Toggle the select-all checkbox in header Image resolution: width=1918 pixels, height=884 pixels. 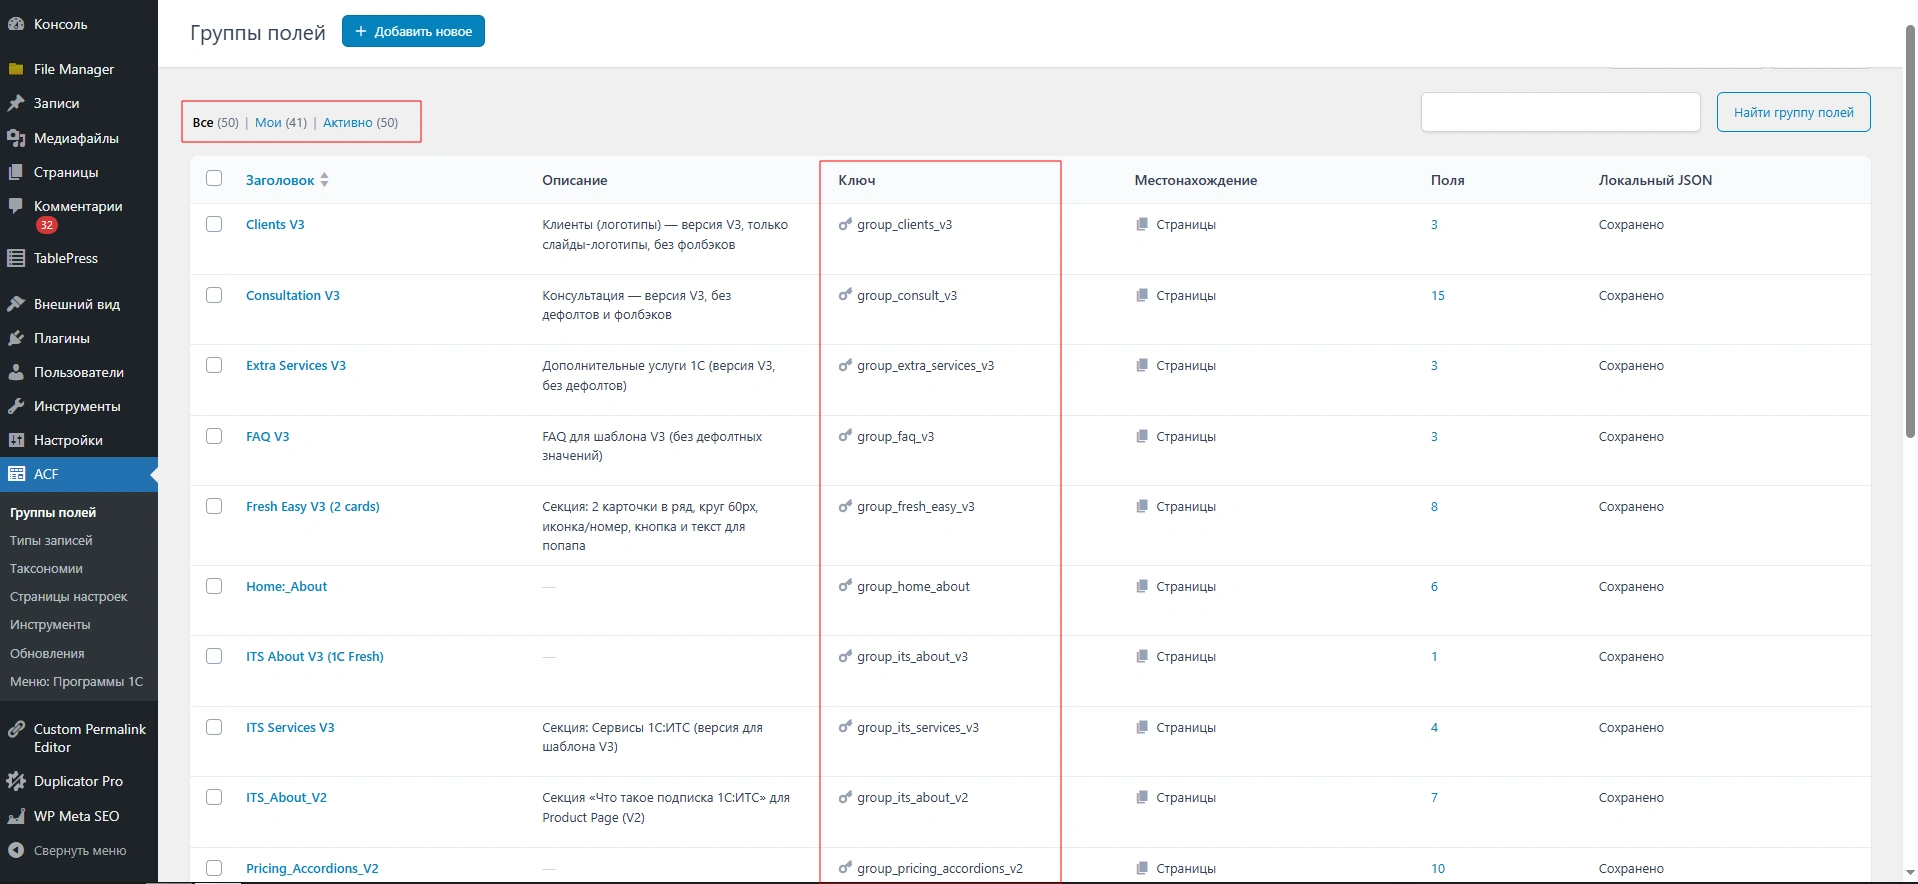click(x=214, y=179)
